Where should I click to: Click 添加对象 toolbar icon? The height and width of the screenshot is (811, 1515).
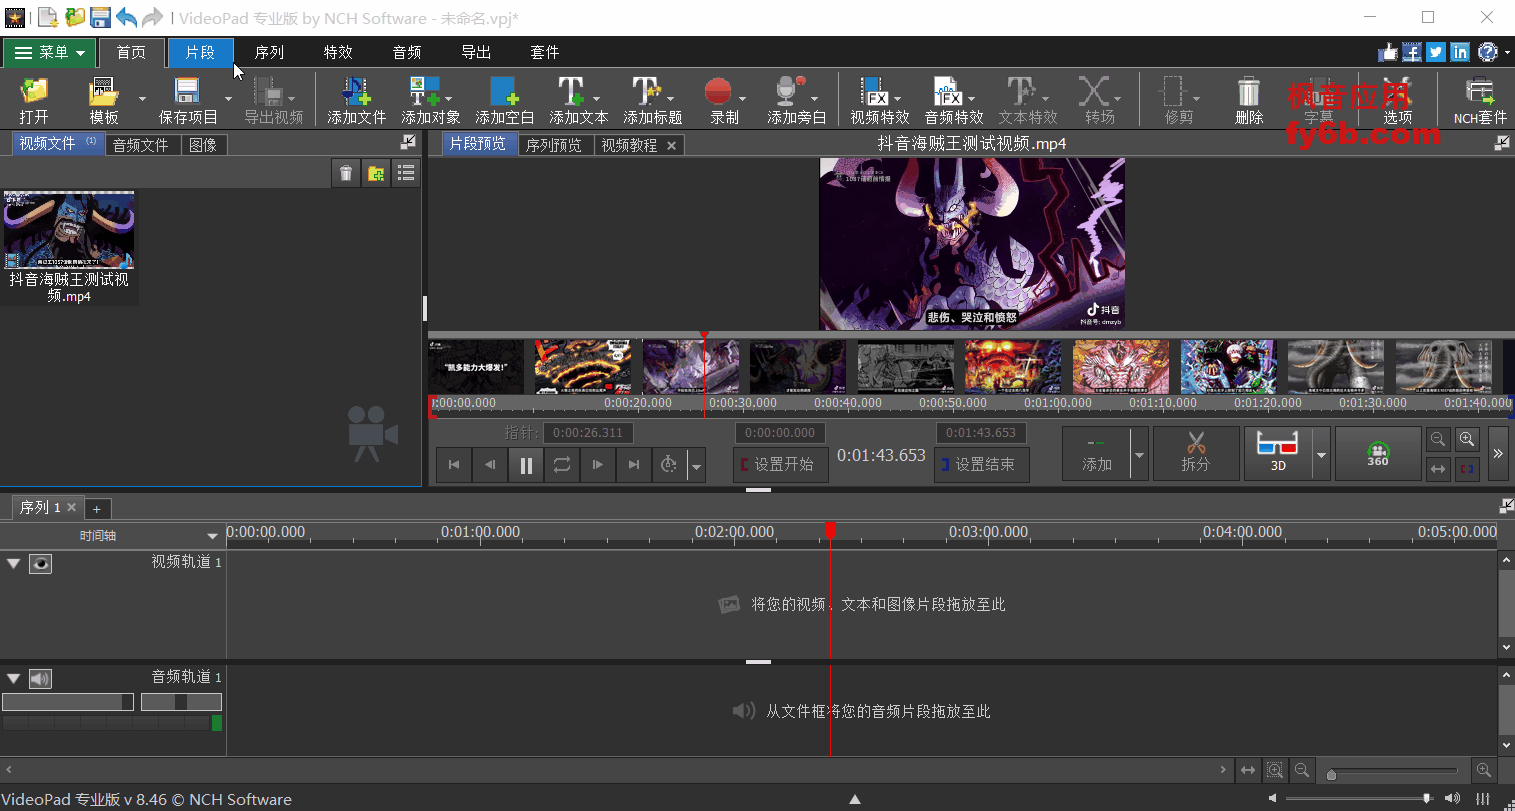click(430, 100)
